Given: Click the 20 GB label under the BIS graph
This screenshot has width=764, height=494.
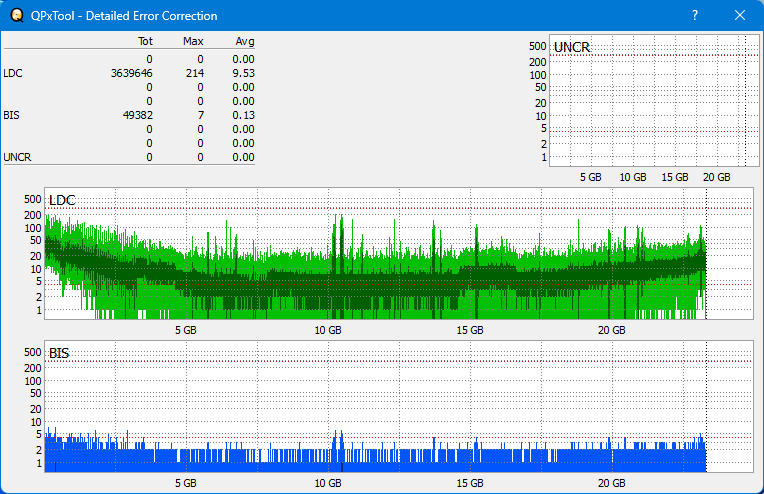Looking at the screenshot, I should tap(612, 482).
